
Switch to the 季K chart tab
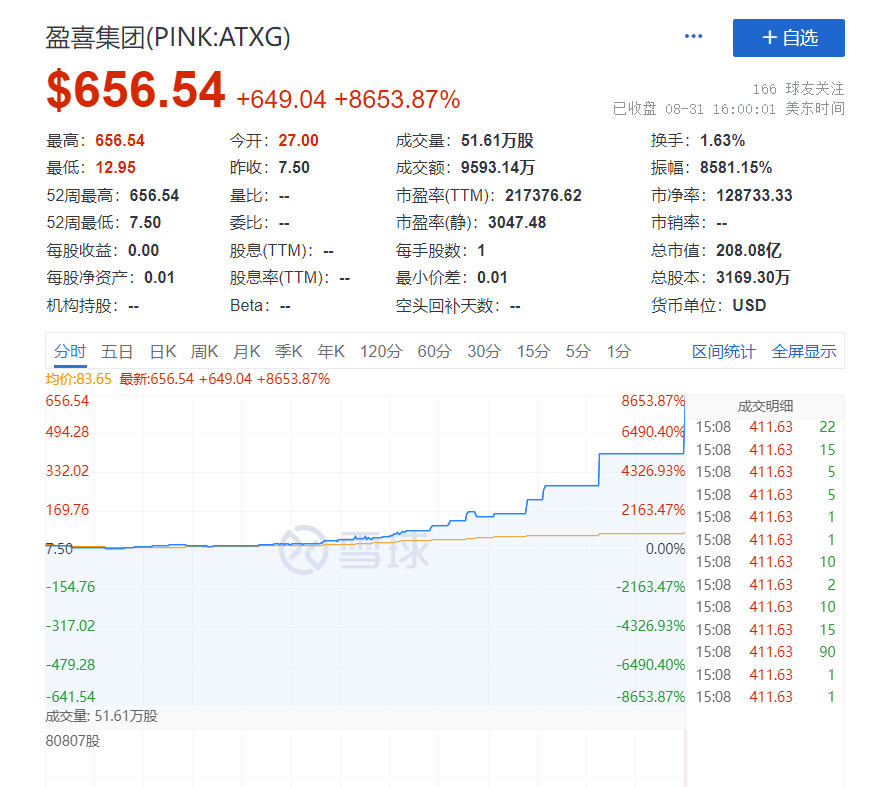tap(288, 352)
